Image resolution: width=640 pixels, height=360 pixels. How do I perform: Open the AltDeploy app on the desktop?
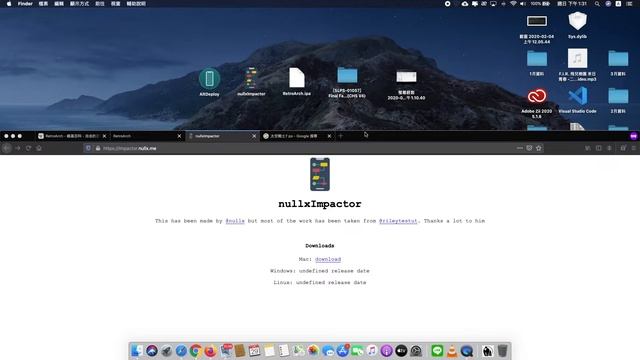(209, 79)
